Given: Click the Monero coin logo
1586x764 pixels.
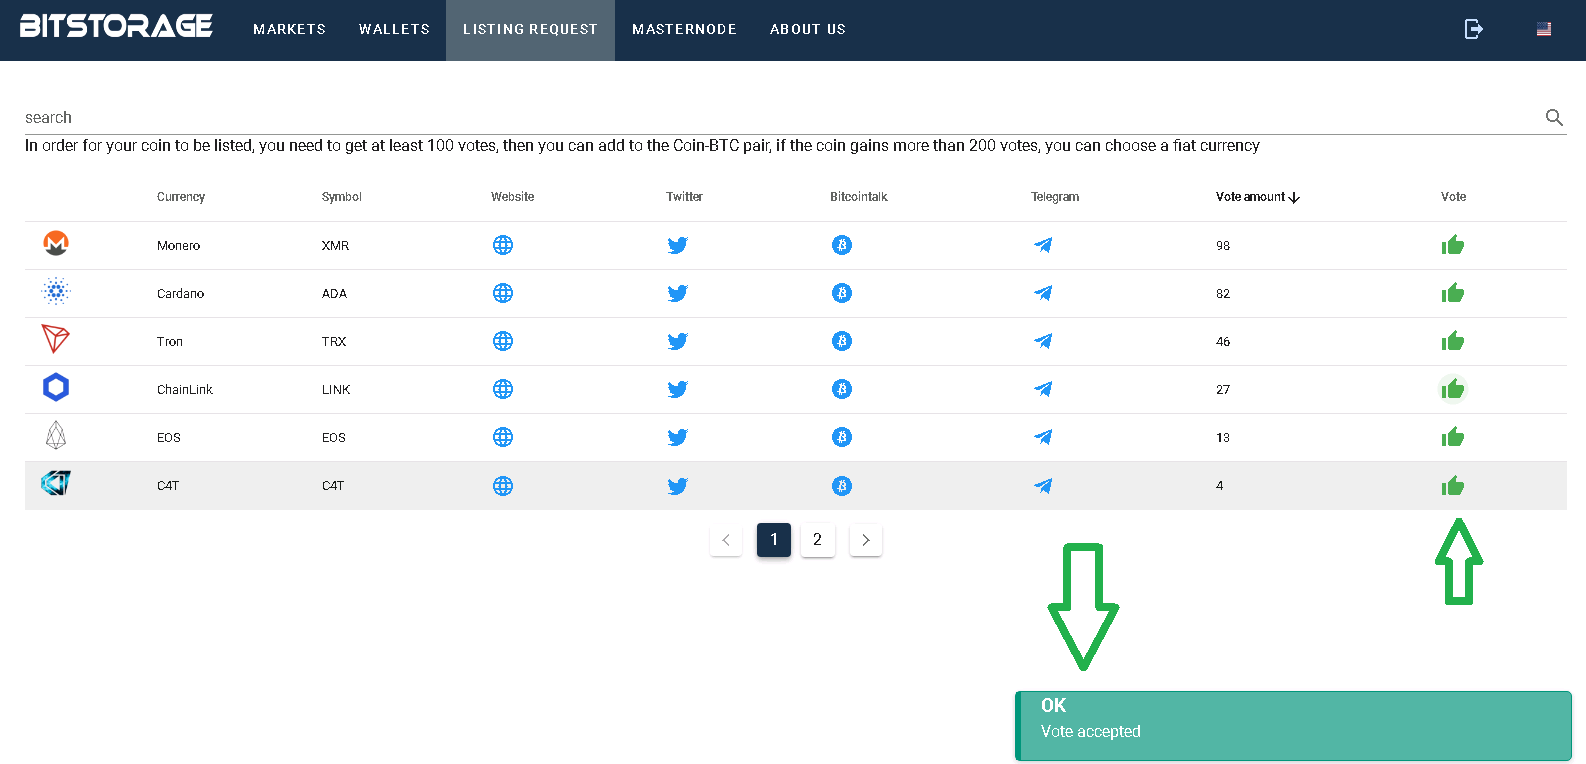Looking at the screenshot, I should (x=56, y=243).
